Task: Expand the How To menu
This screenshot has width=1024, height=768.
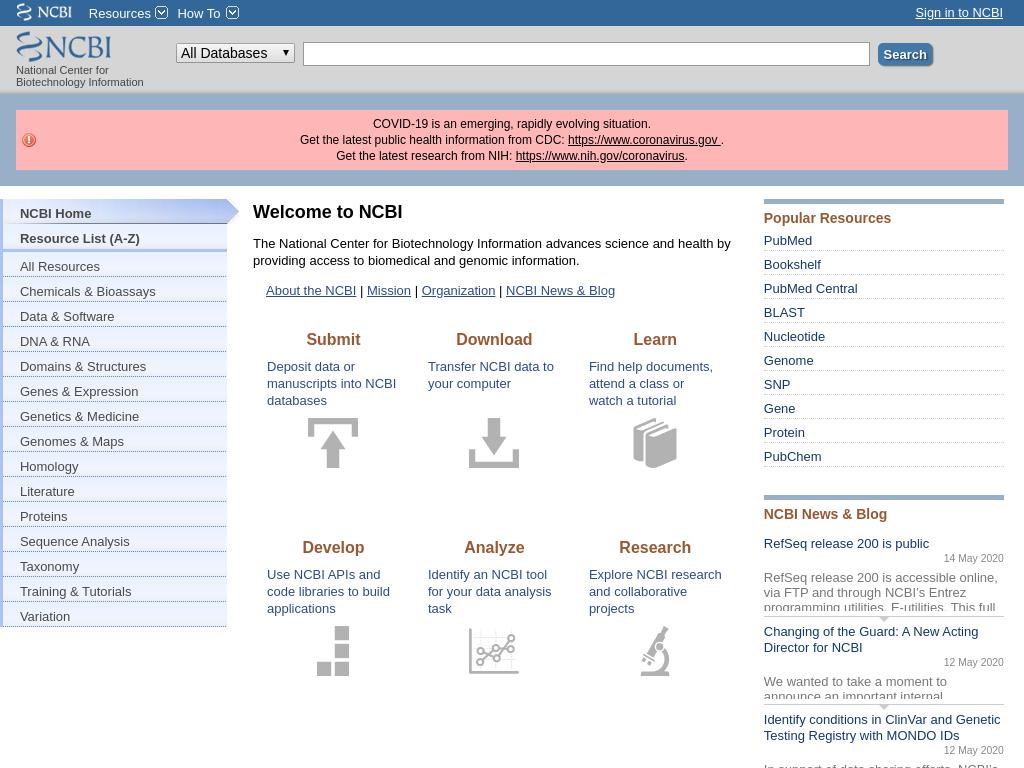Action: coord(207,13)
